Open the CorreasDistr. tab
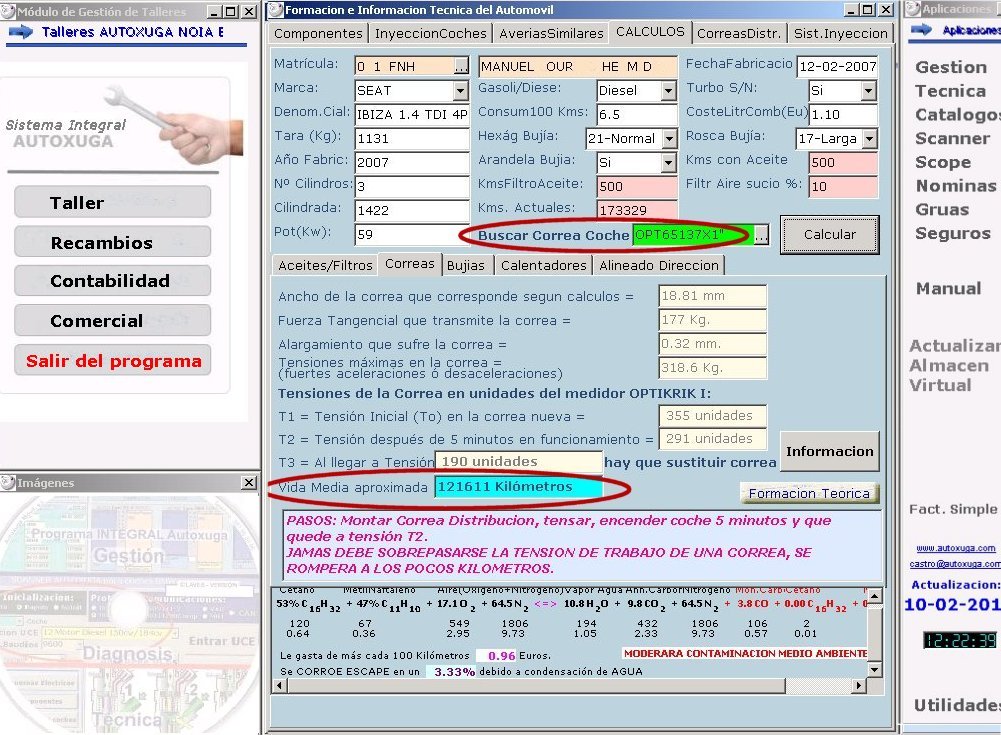This screenshot has width=1001, height=735. (739, 33)
